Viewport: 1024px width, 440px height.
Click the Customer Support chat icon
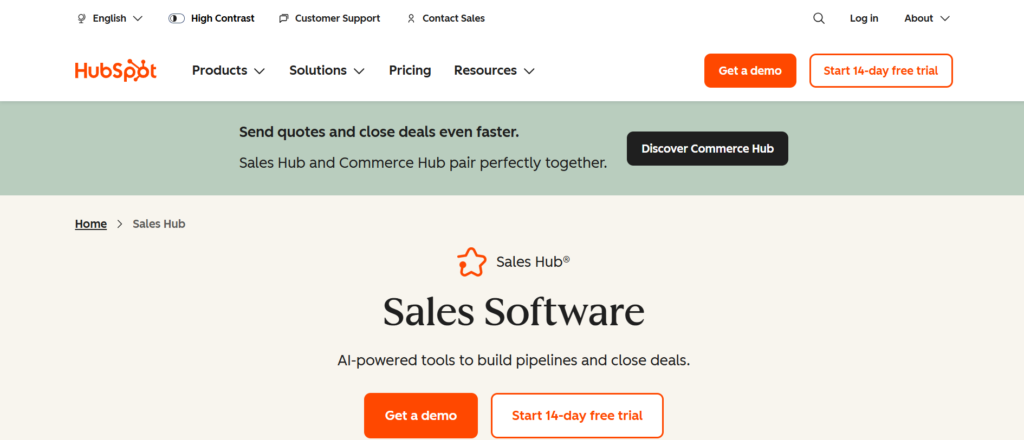tap(284, 18)
